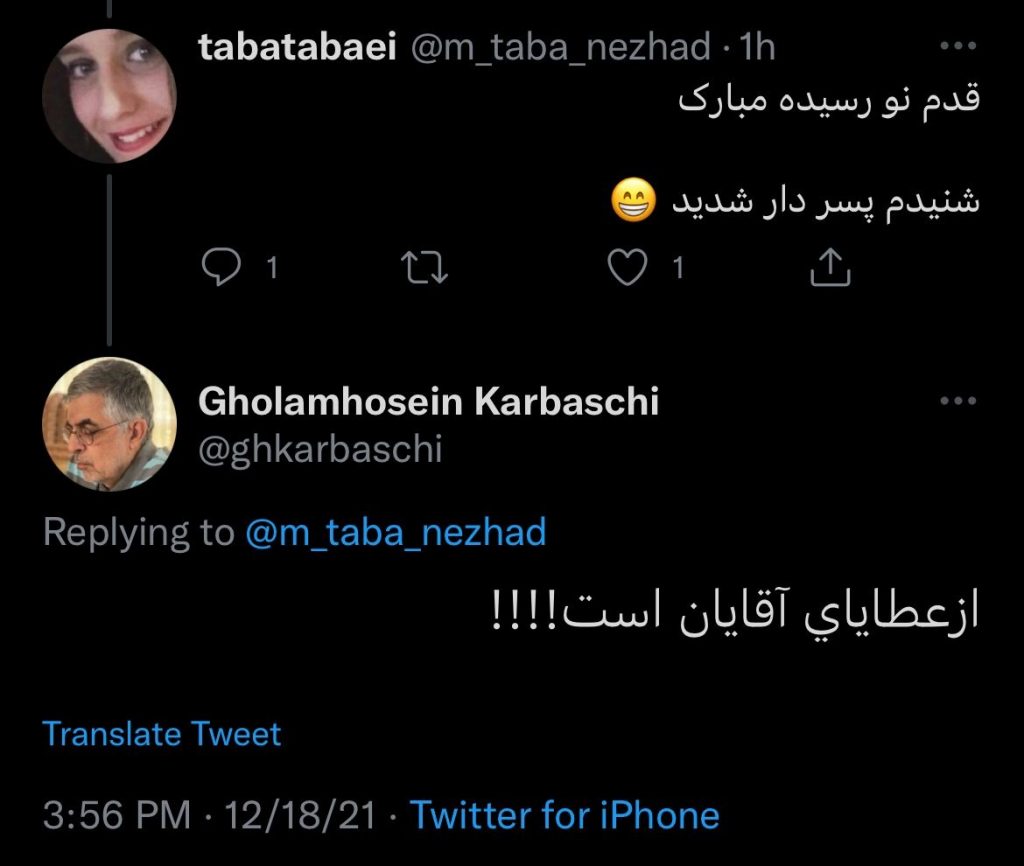Image resolution: width=1024 pixels, height=866 pixels.
Task: Select Karbaschi's Persian reply text
Action: point(735,612)
